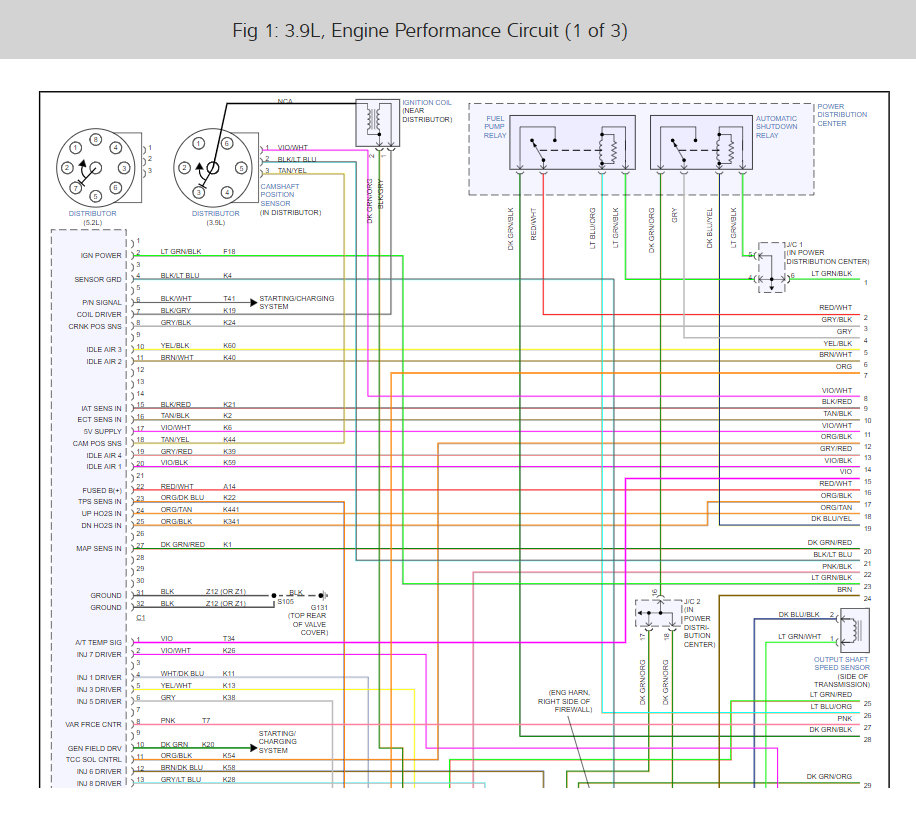This screenshot has height=815, width=916.
Task: Click the Distributor (3.9L) cap symbol
Action: click(213, 168)
